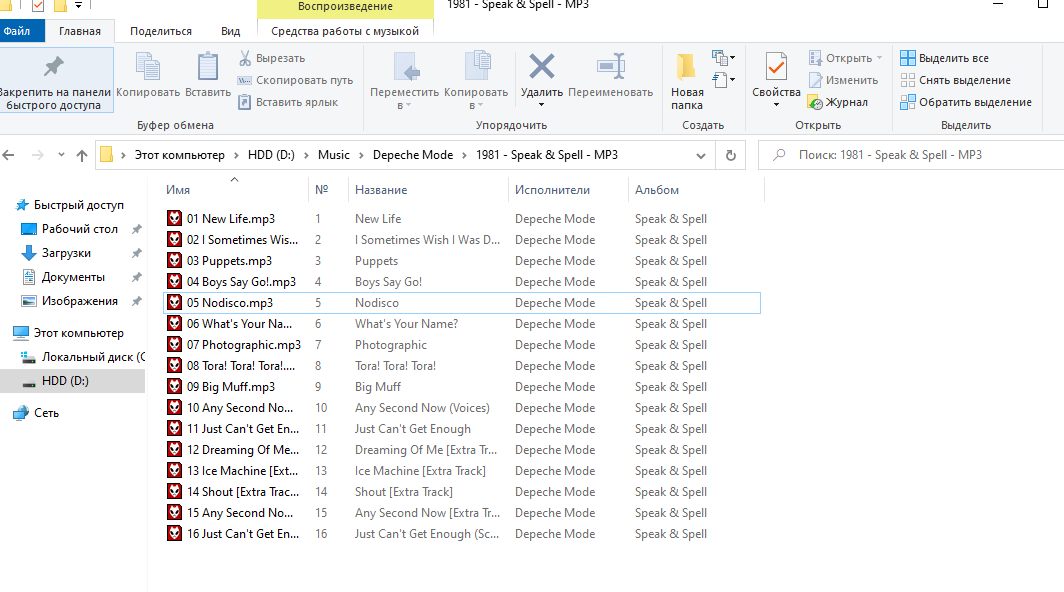1064x592 pixels.
Task: Open the Open (Открыть) dropdown arrow
Action: [879, 58]
